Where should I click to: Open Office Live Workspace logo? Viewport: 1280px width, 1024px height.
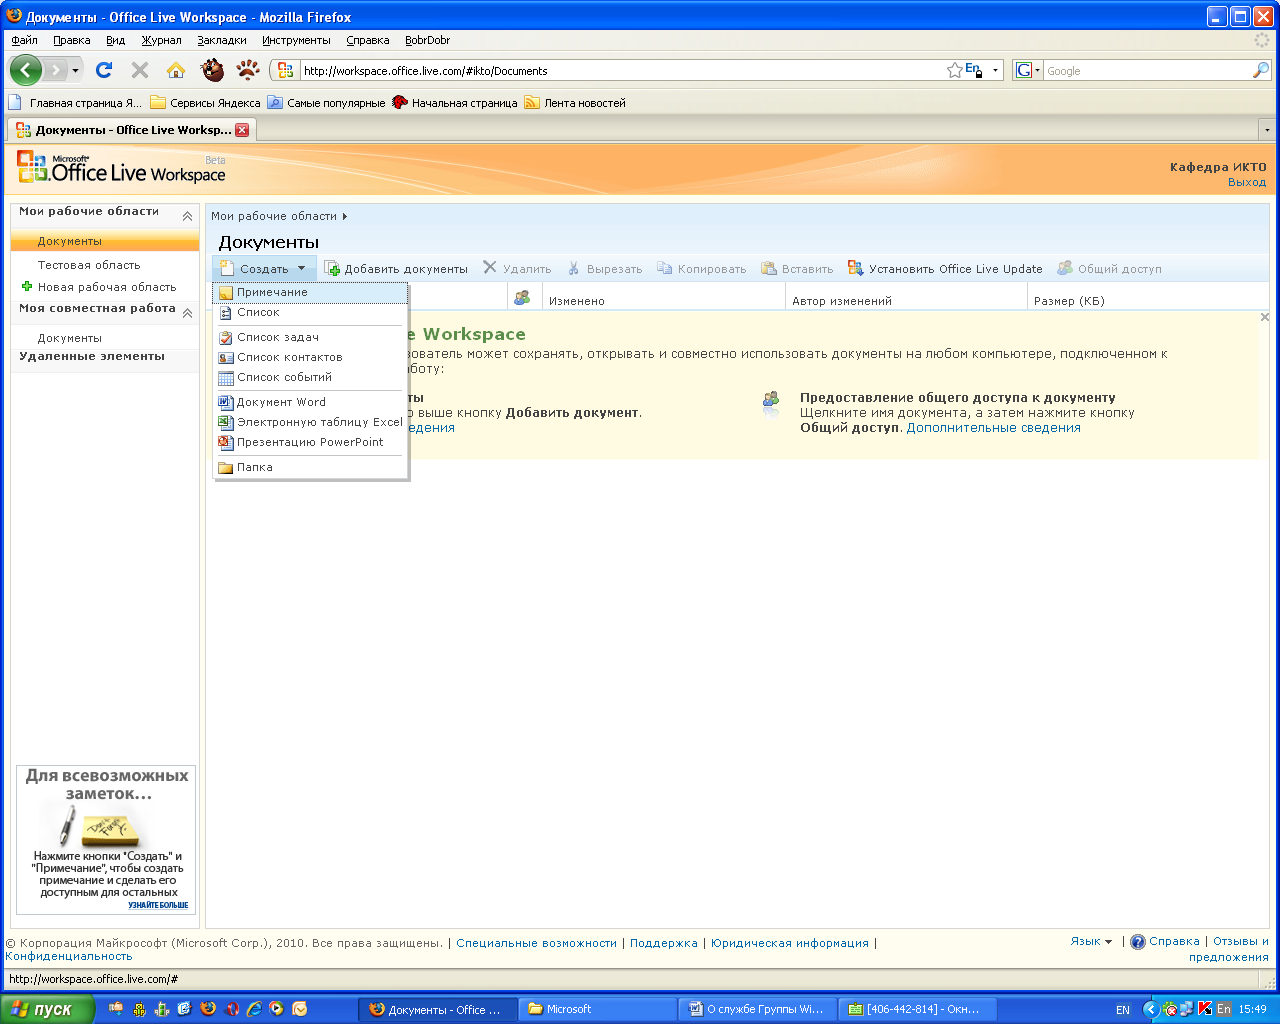[122, 168]
